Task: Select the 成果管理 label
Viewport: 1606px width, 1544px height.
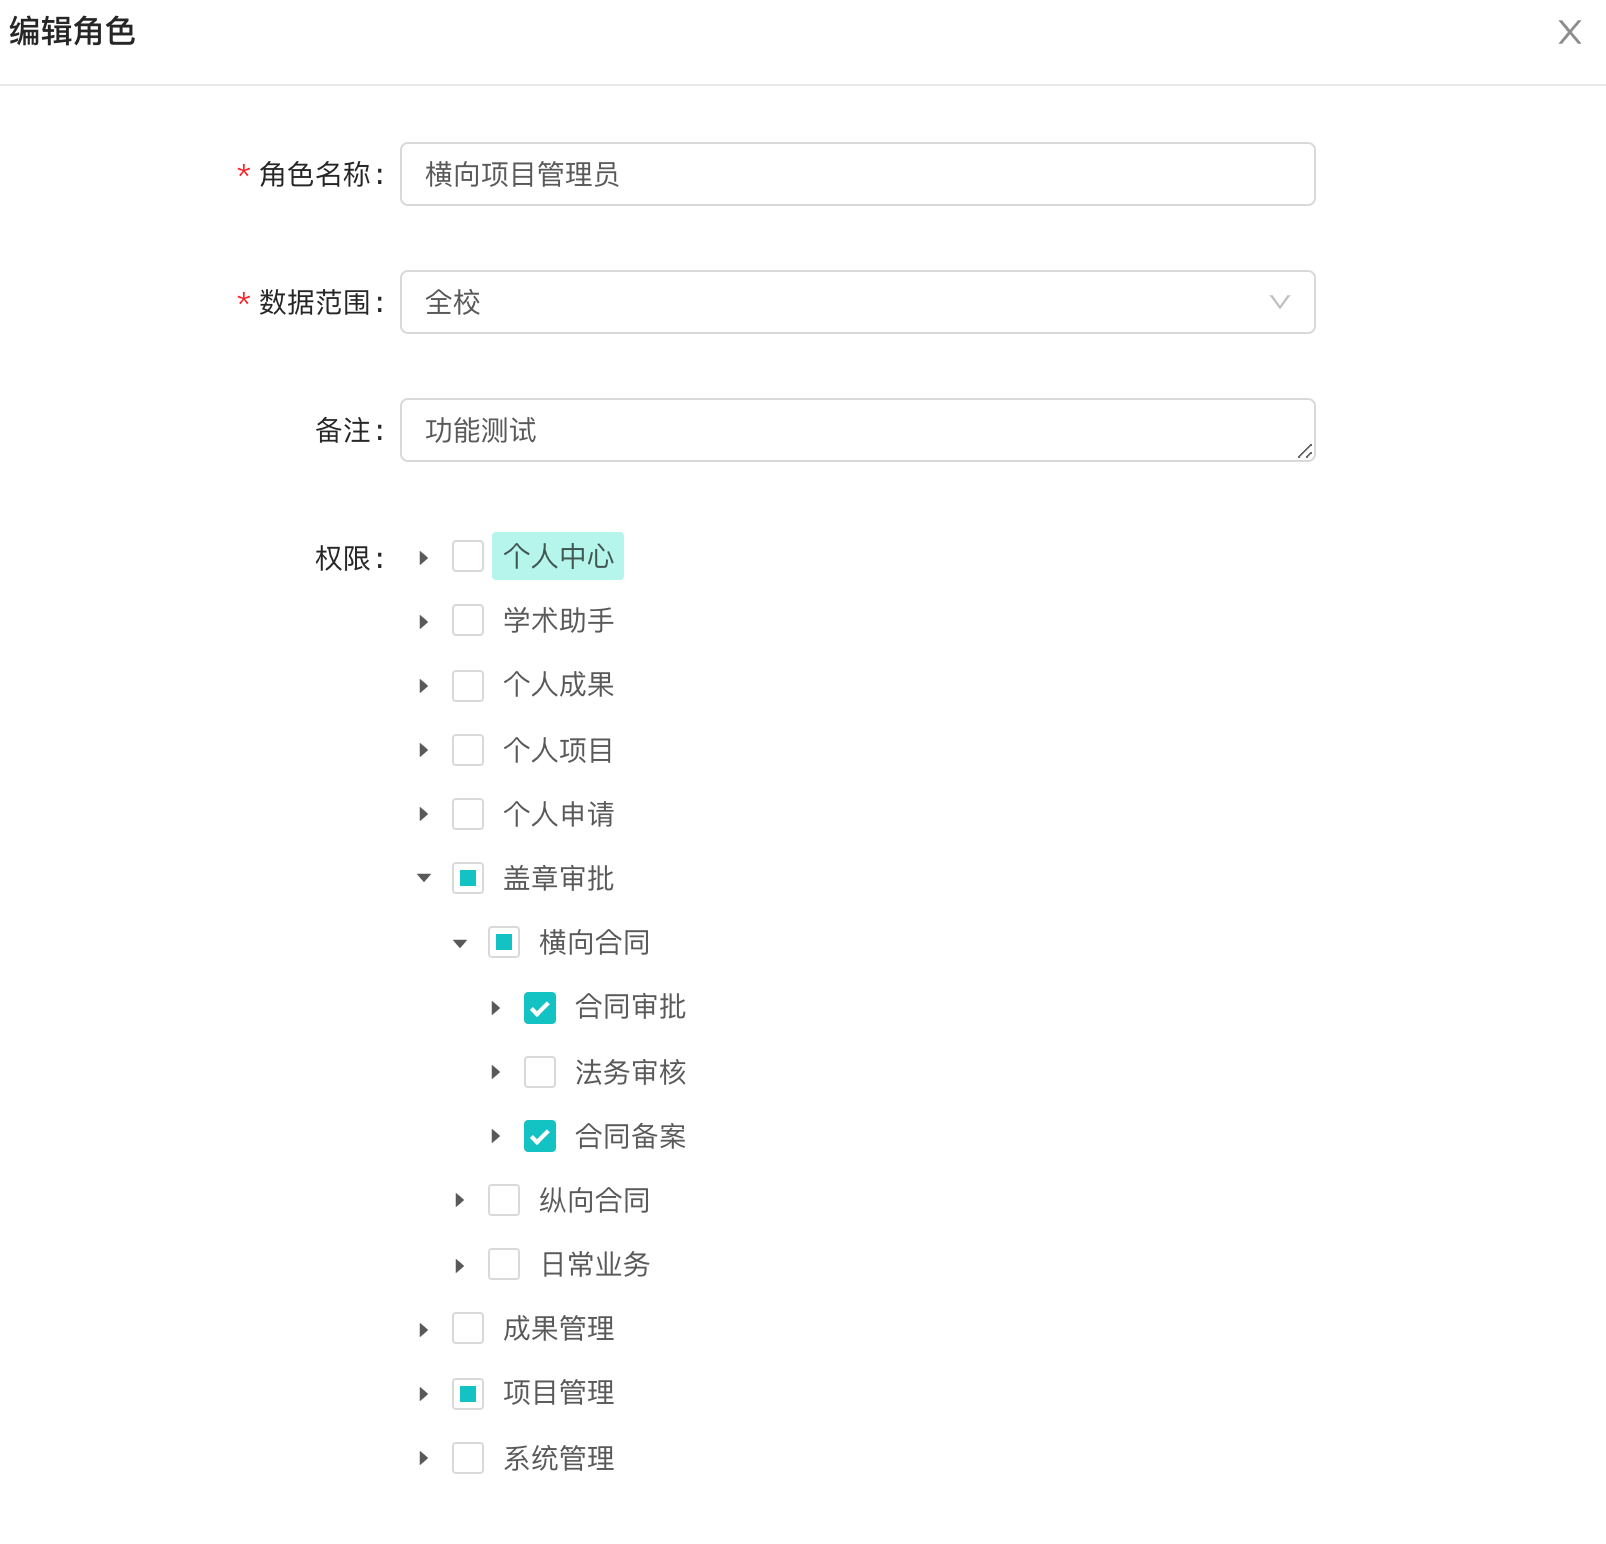Action: [x=558, y=1328]
